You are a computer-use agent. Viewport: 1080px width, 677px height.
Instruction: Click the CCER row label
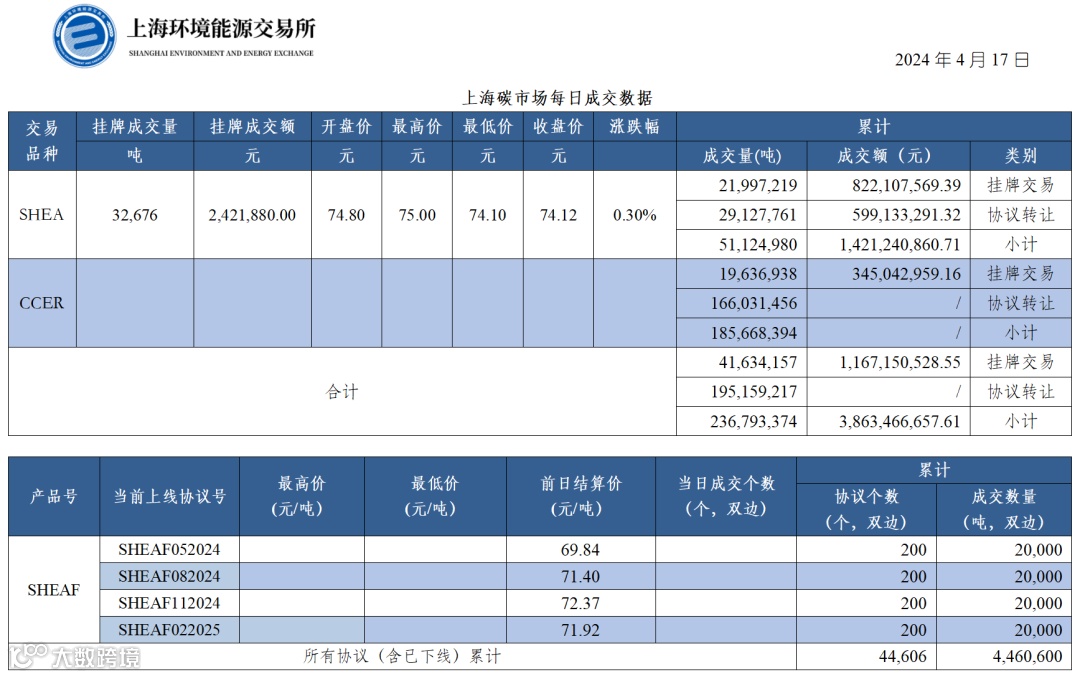click(41, 303)
